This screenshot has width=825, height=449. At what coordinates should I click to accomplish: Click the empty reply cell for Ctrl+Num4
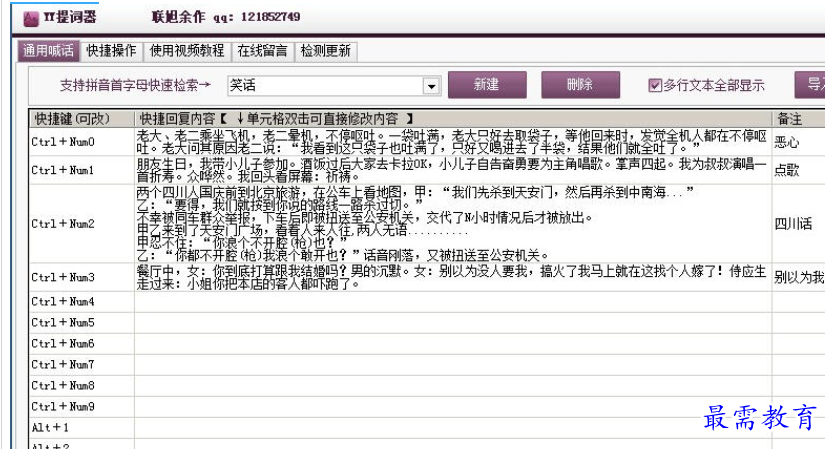(x=453, y=302)
